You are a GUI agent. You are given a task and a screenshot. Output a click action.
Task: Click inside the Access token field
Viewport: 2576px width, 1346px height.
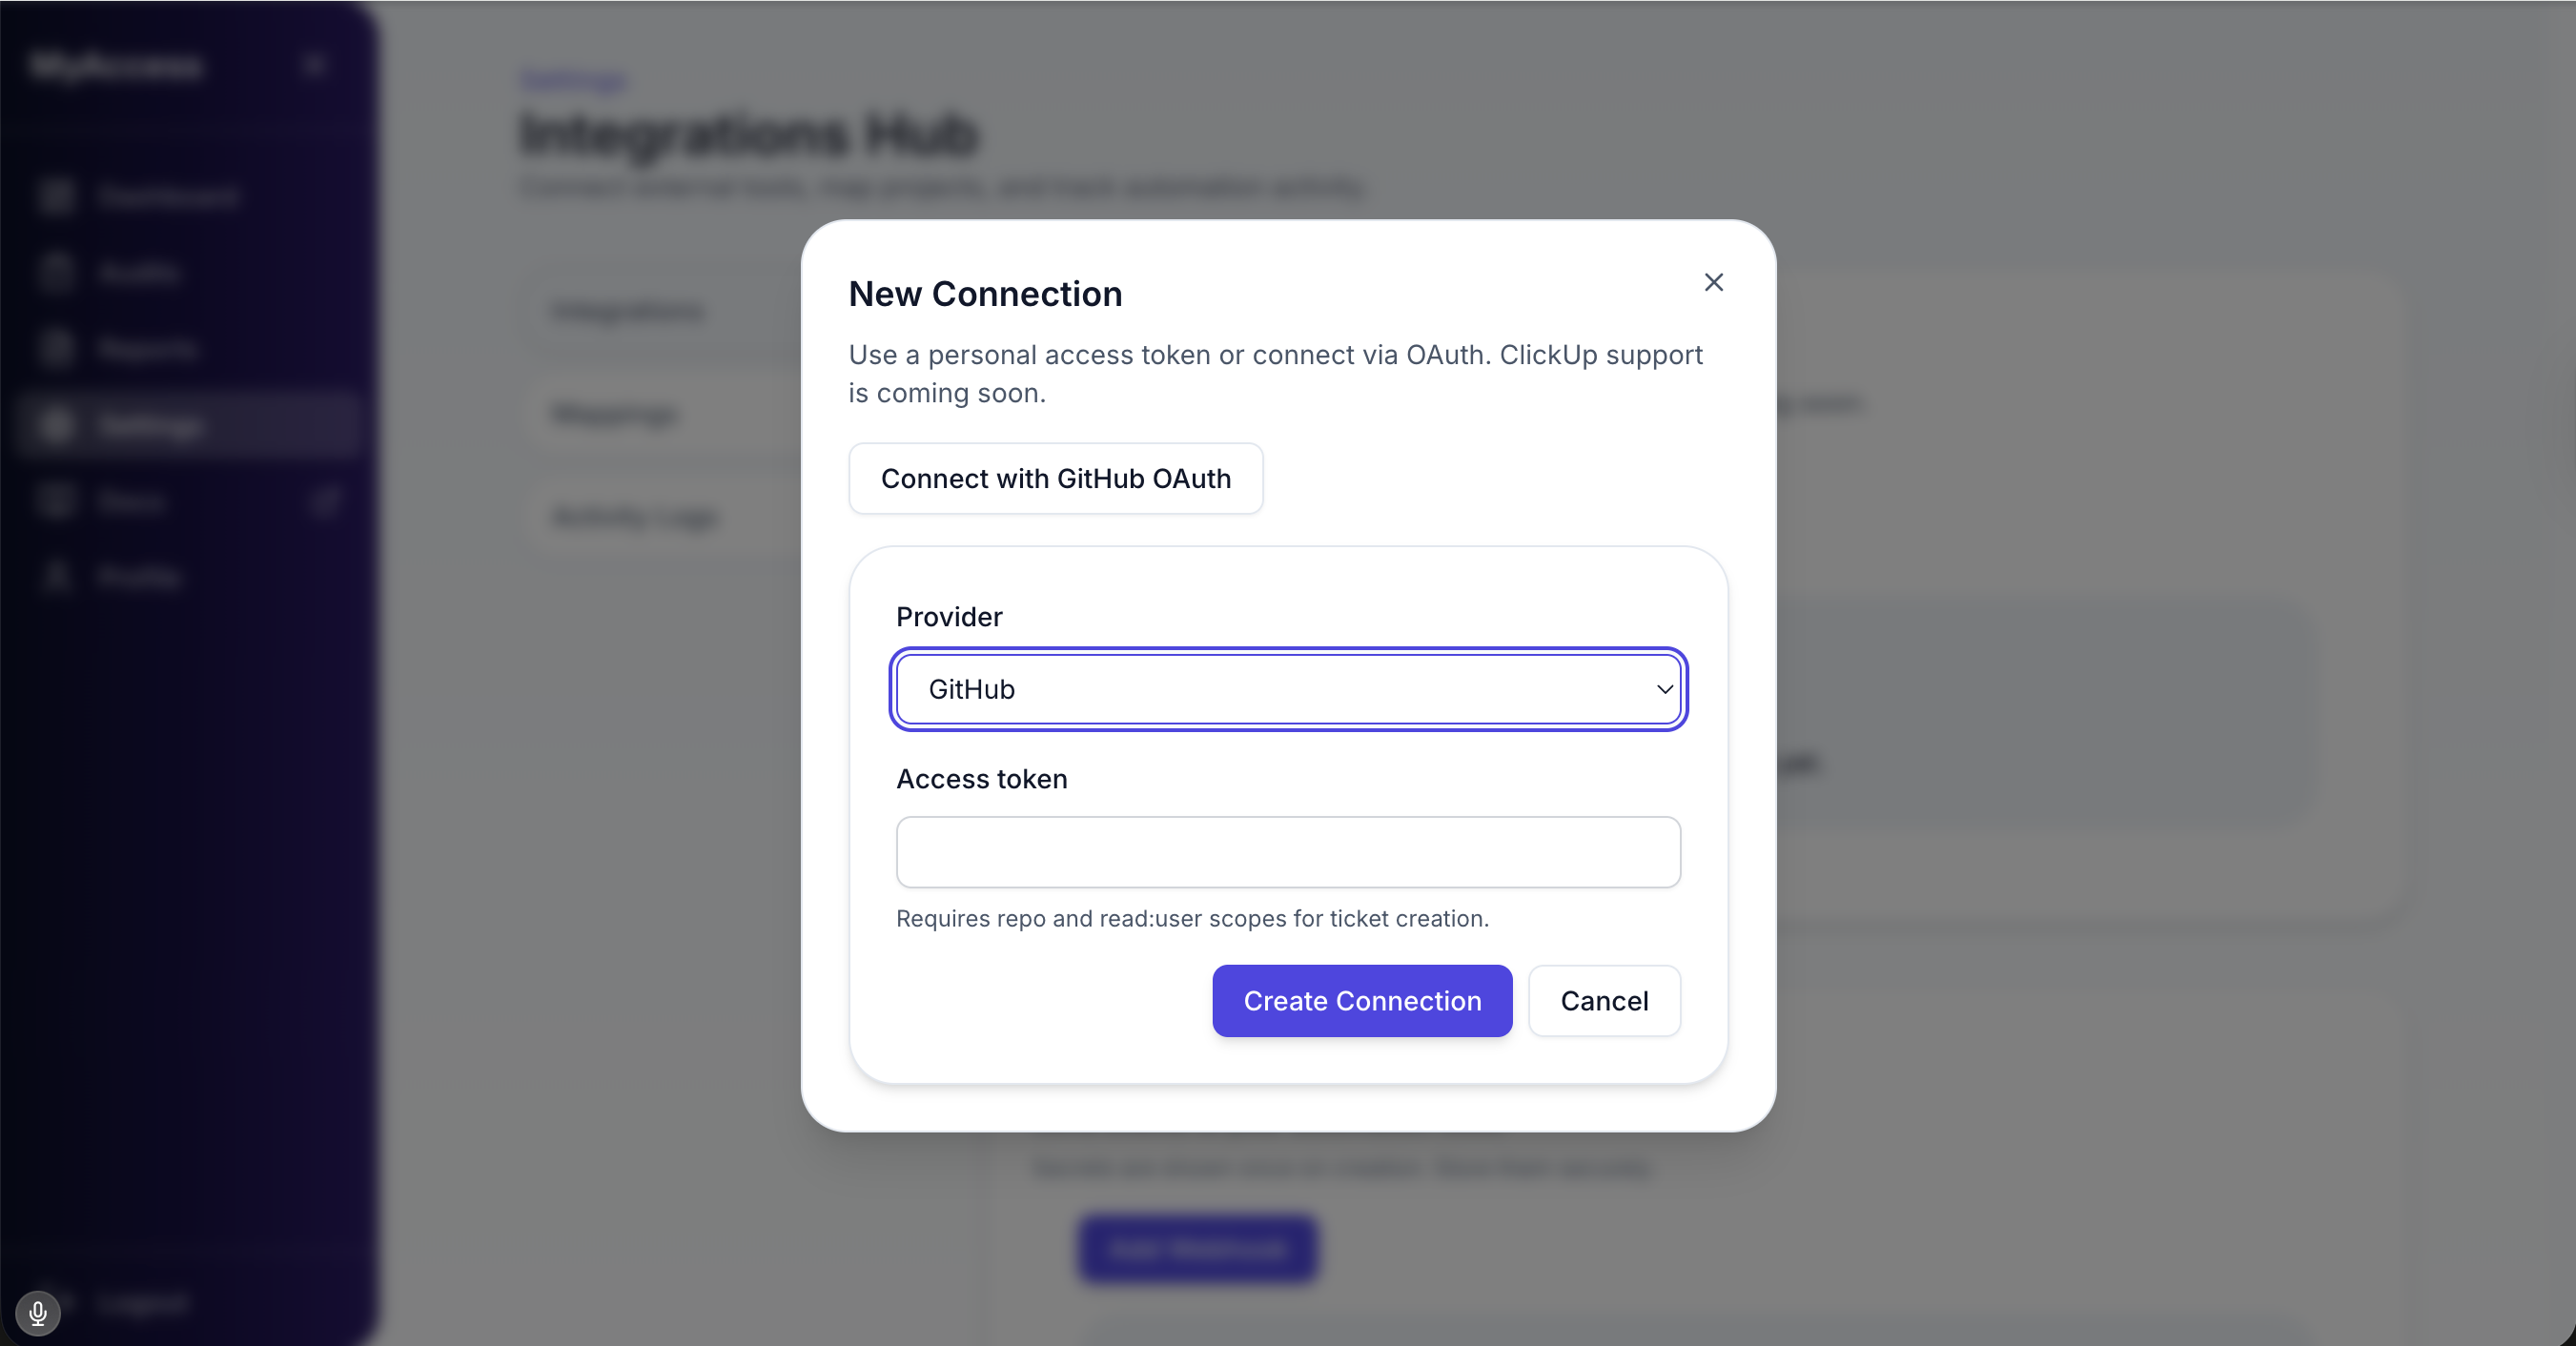tap(1288, 852)
